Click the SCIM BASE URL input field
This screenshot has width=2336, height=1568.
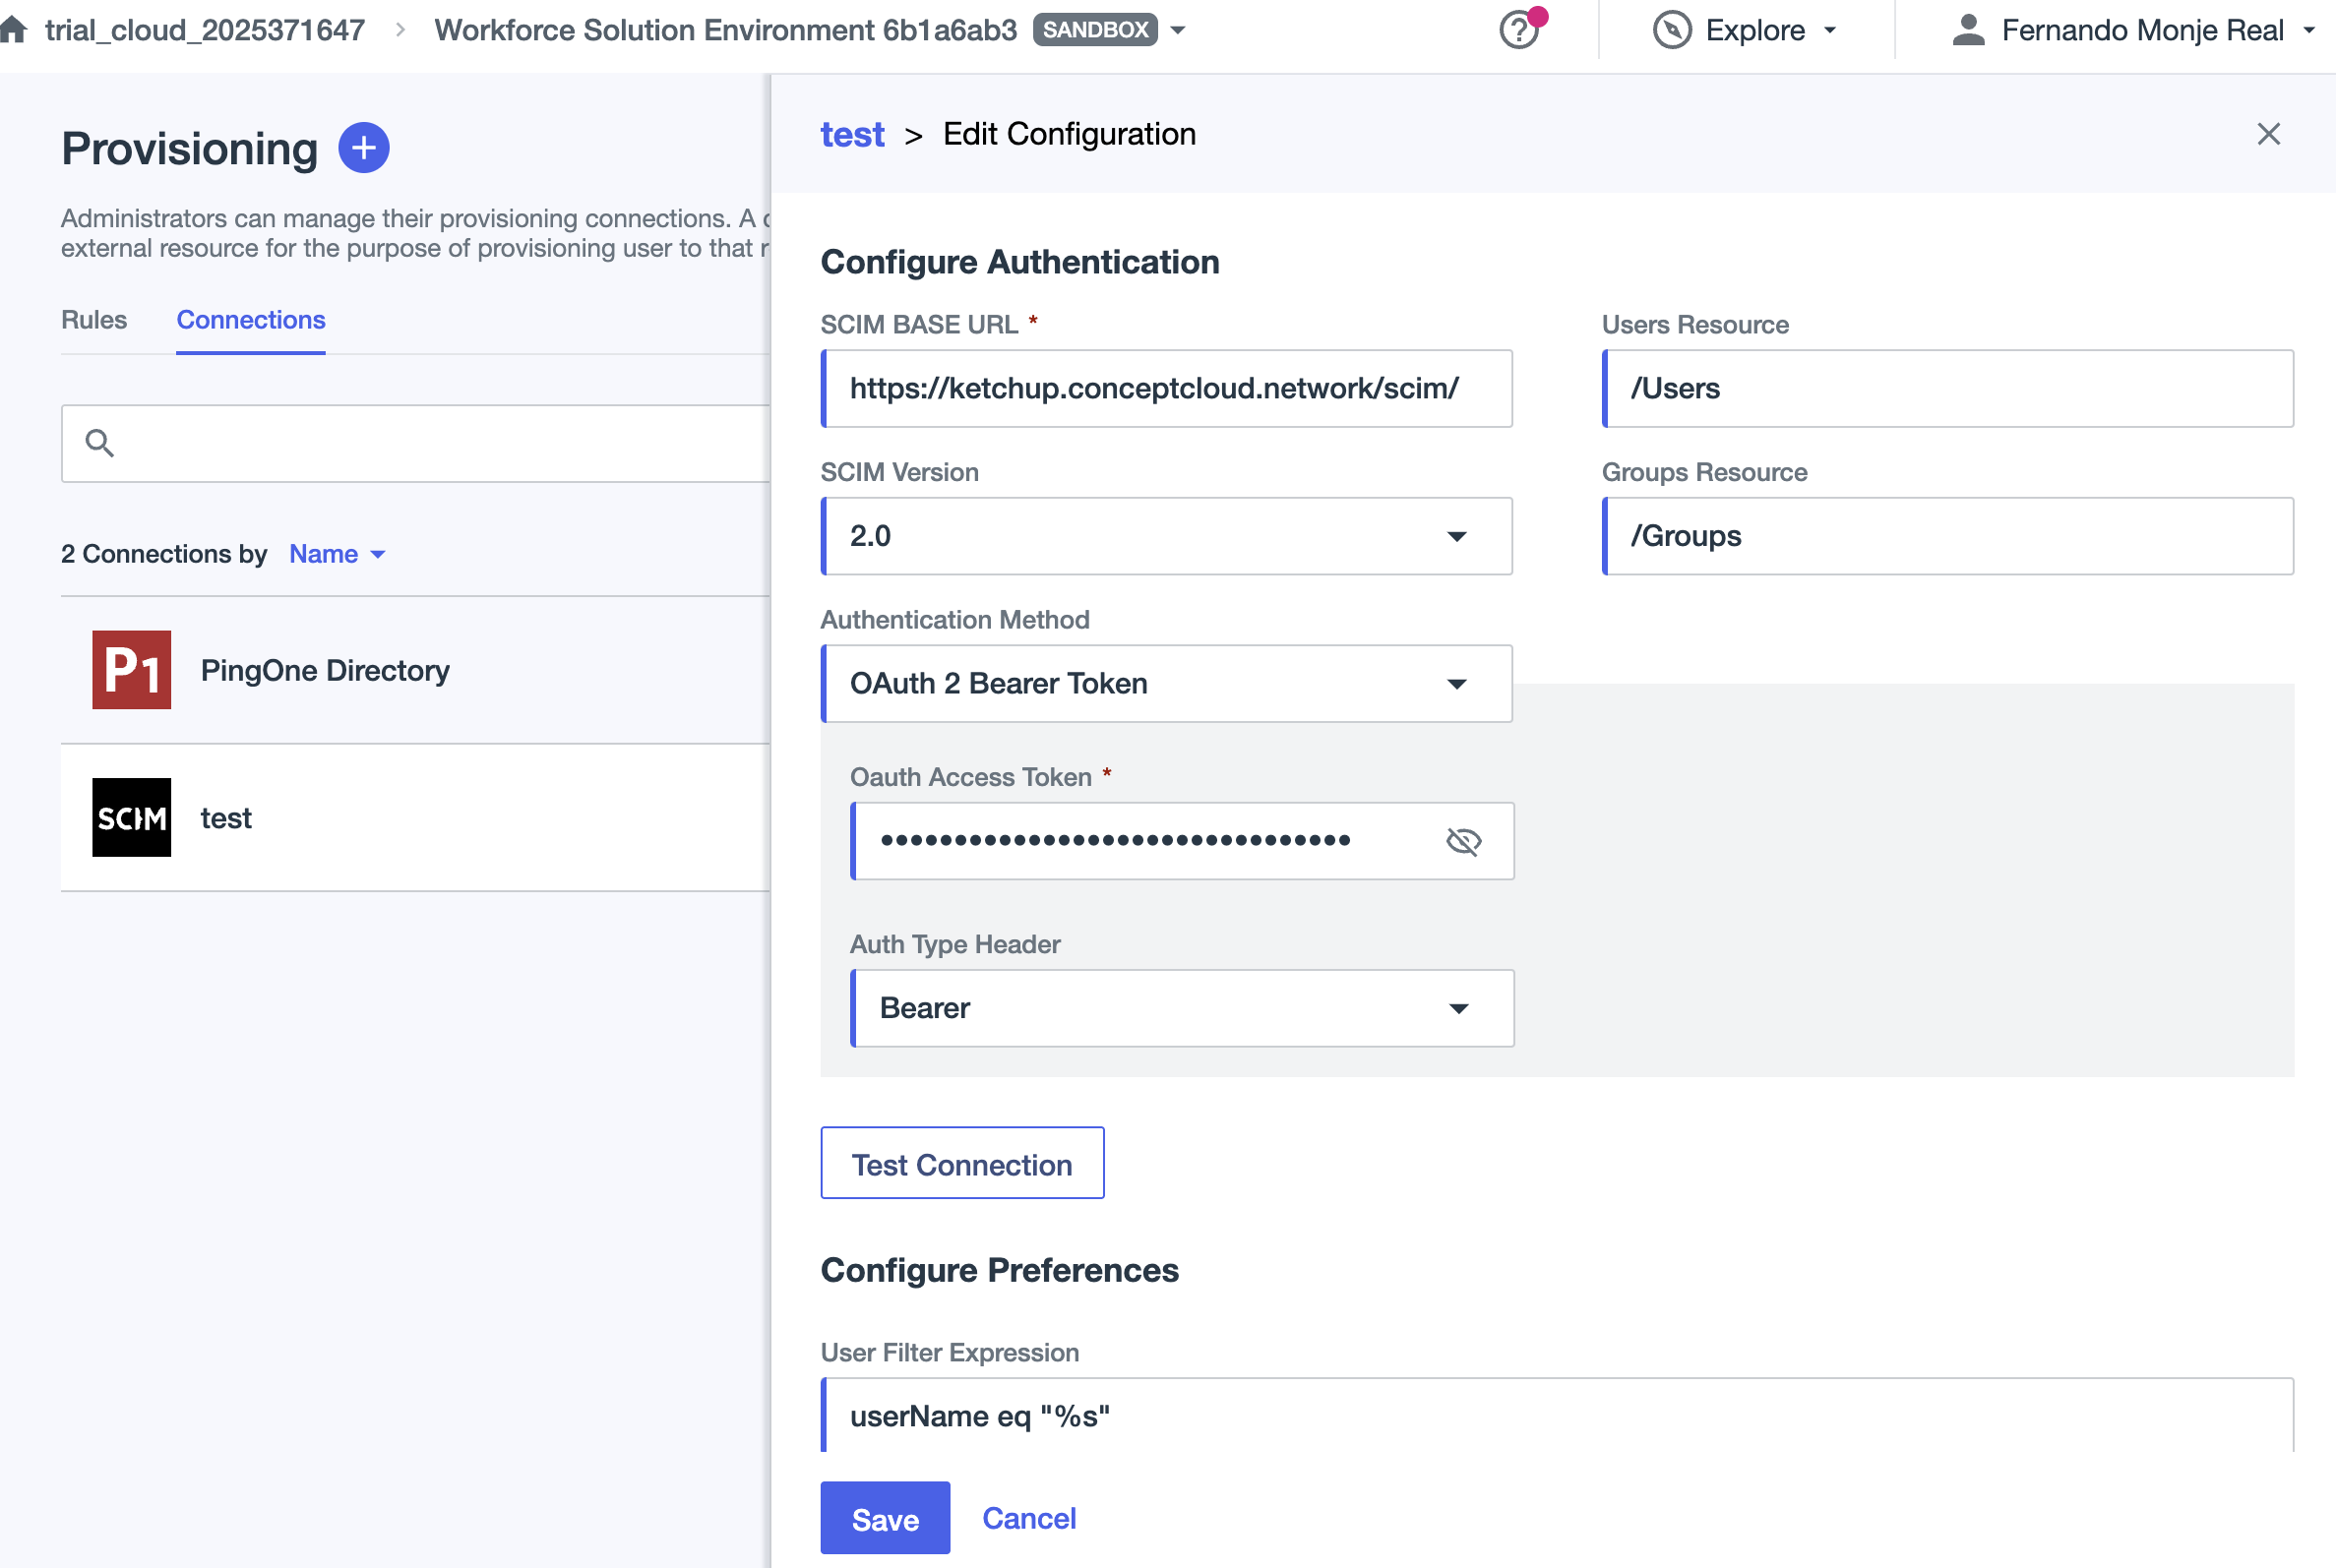coord(1165,388)
